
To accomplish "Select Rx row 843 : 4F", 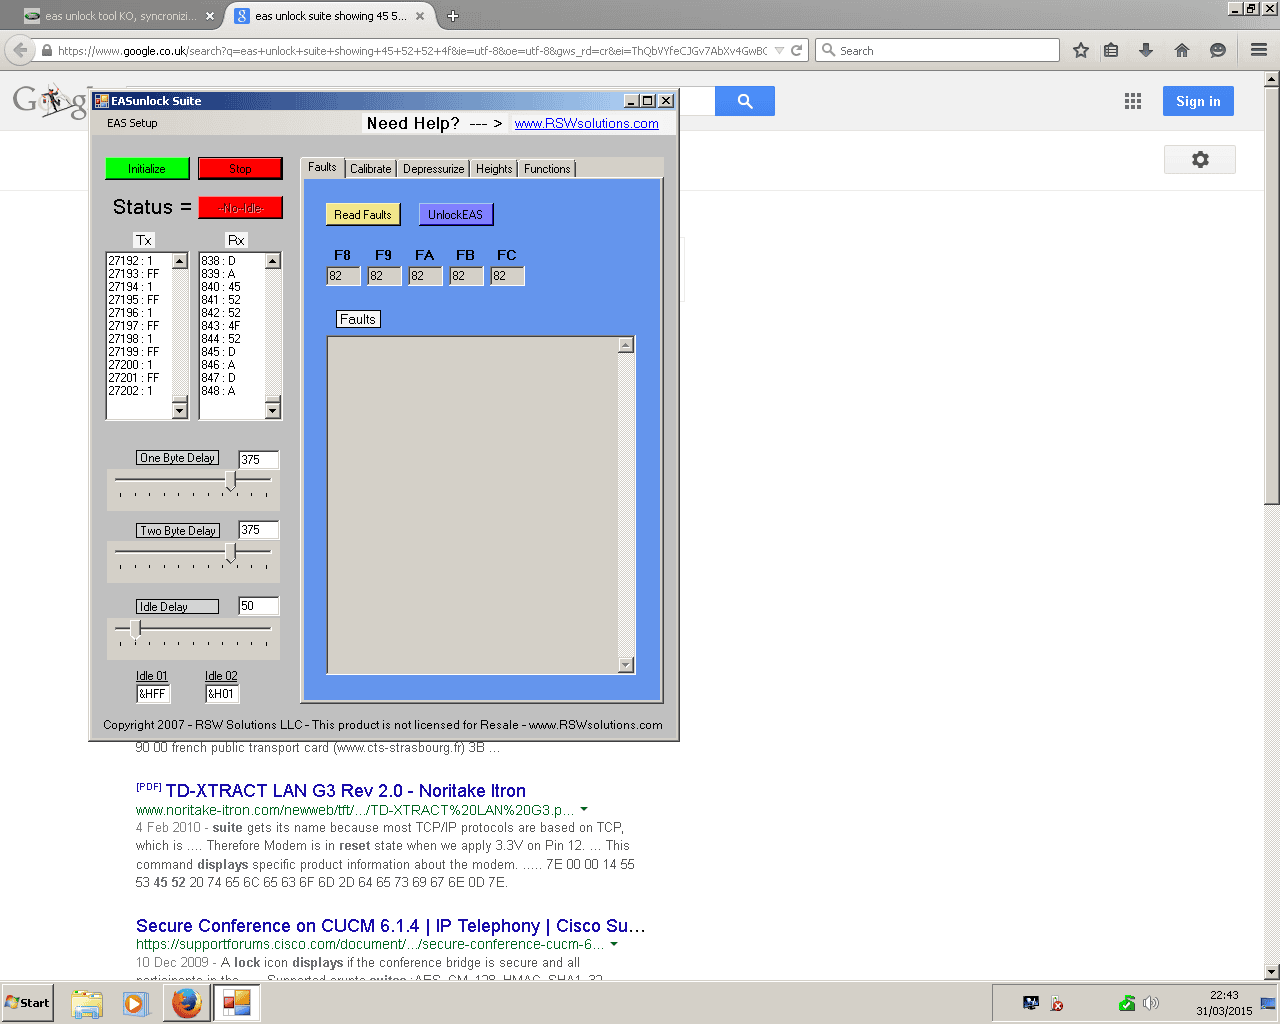I will coord(232,326).
